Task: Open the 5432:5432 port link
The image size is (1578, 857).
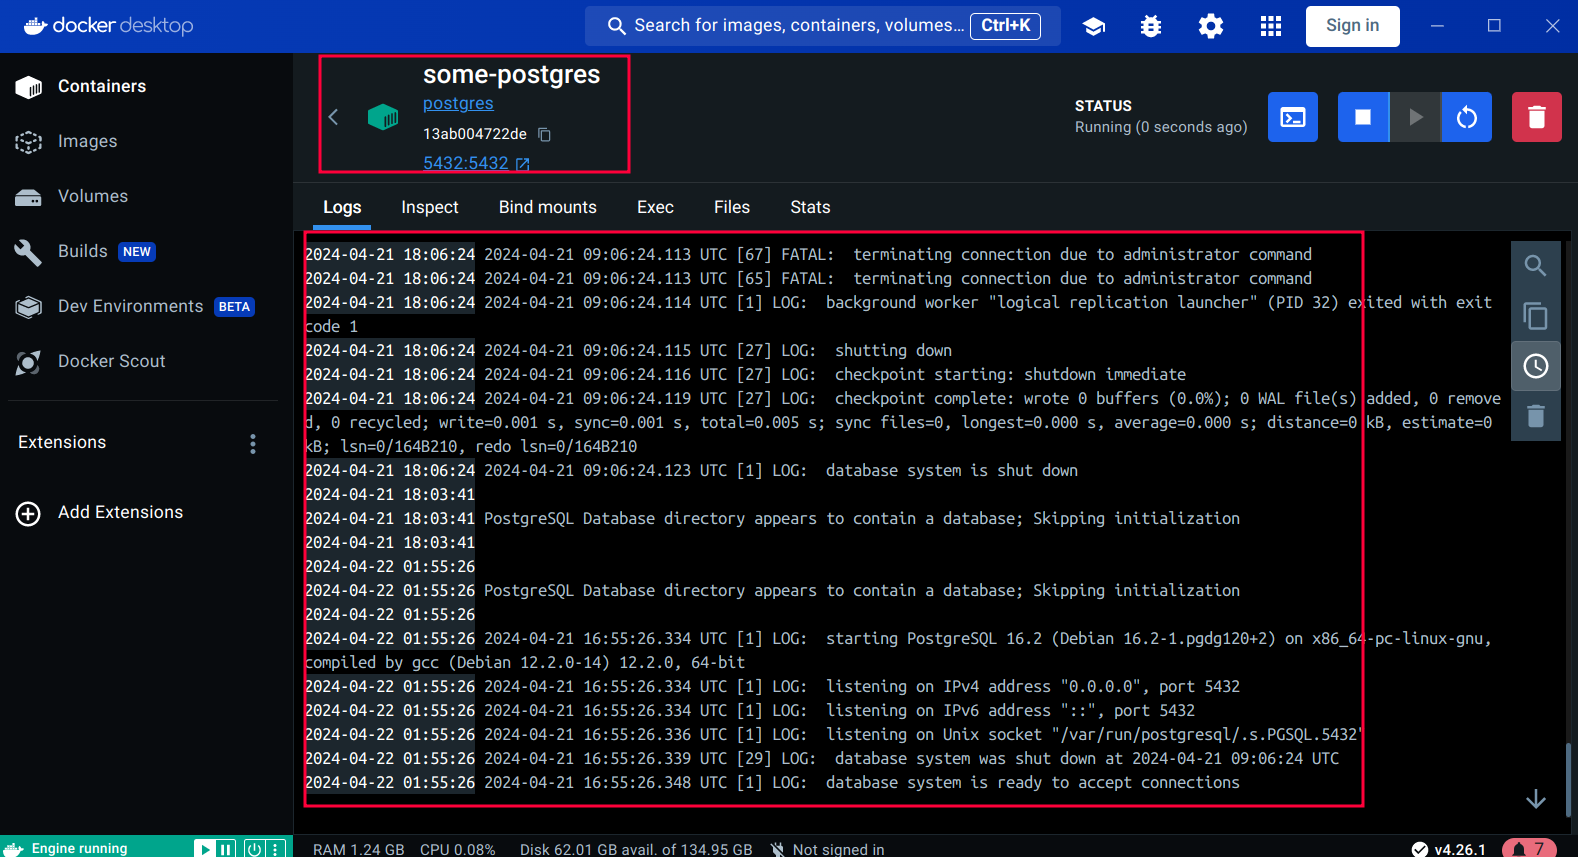Action: pyautogui.click(x=476, y=163)
